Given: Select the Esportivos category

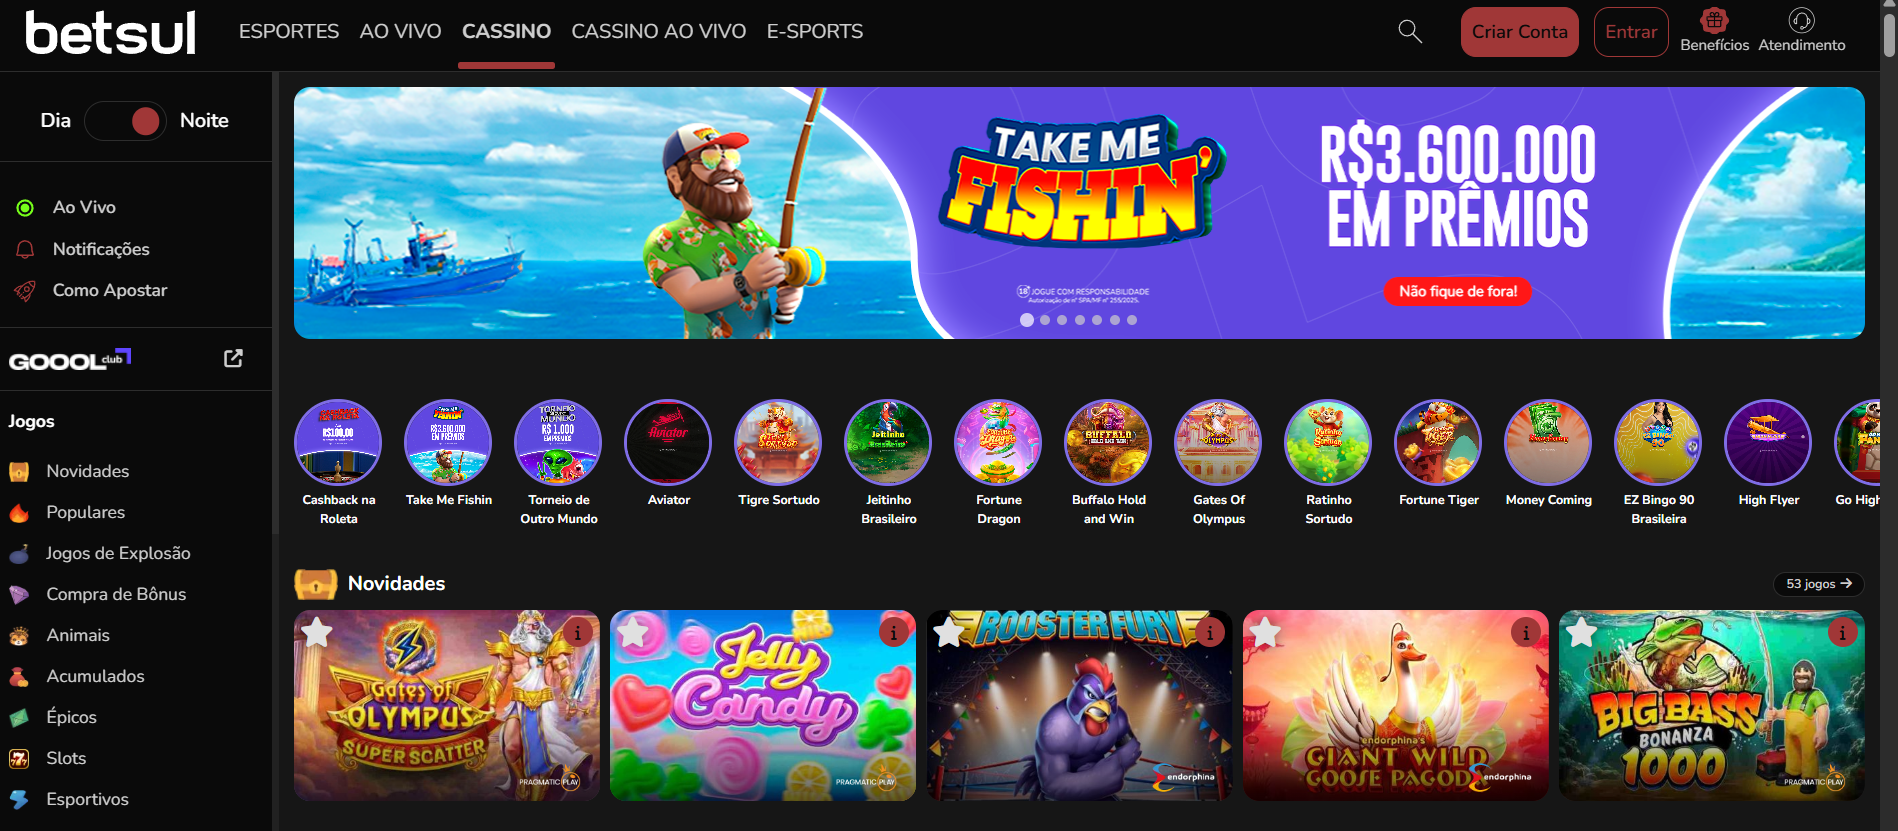Looking at the screenshot, I should pyautogui.click(x=87, y=799).
